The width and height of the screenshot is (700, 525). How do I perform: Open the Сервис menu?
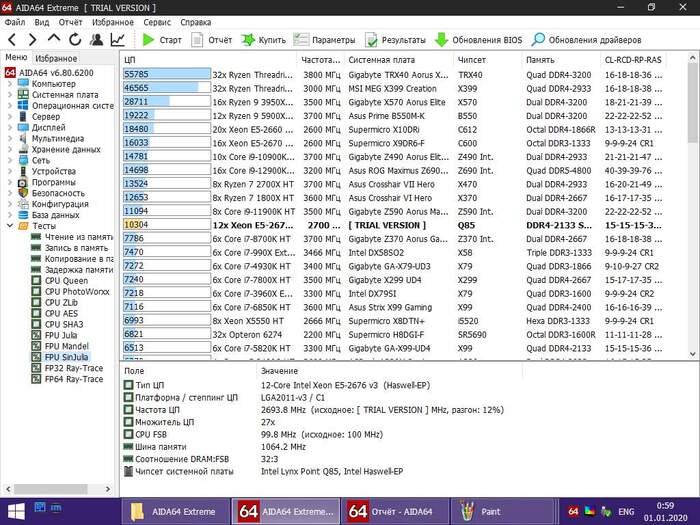click(x=156, y=21)
